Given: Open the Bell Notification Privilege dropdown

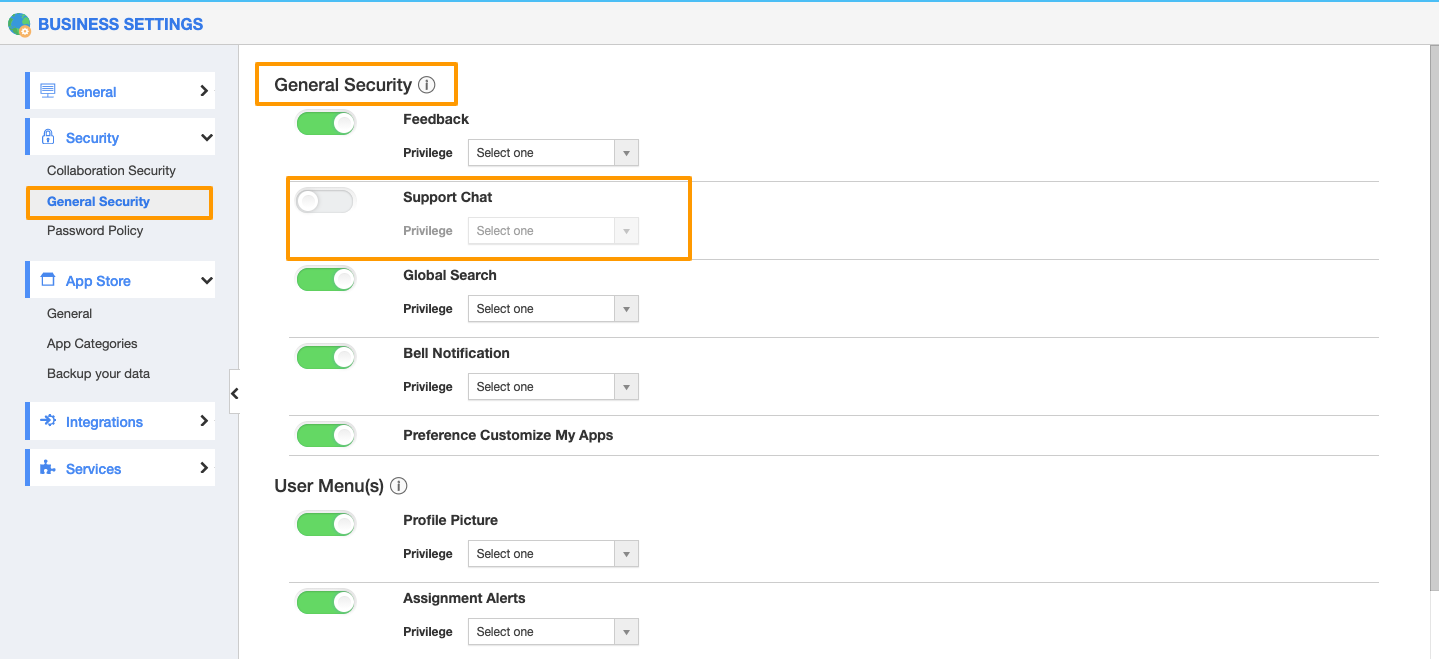Looking at the screenshot, I should coord(553,387).
